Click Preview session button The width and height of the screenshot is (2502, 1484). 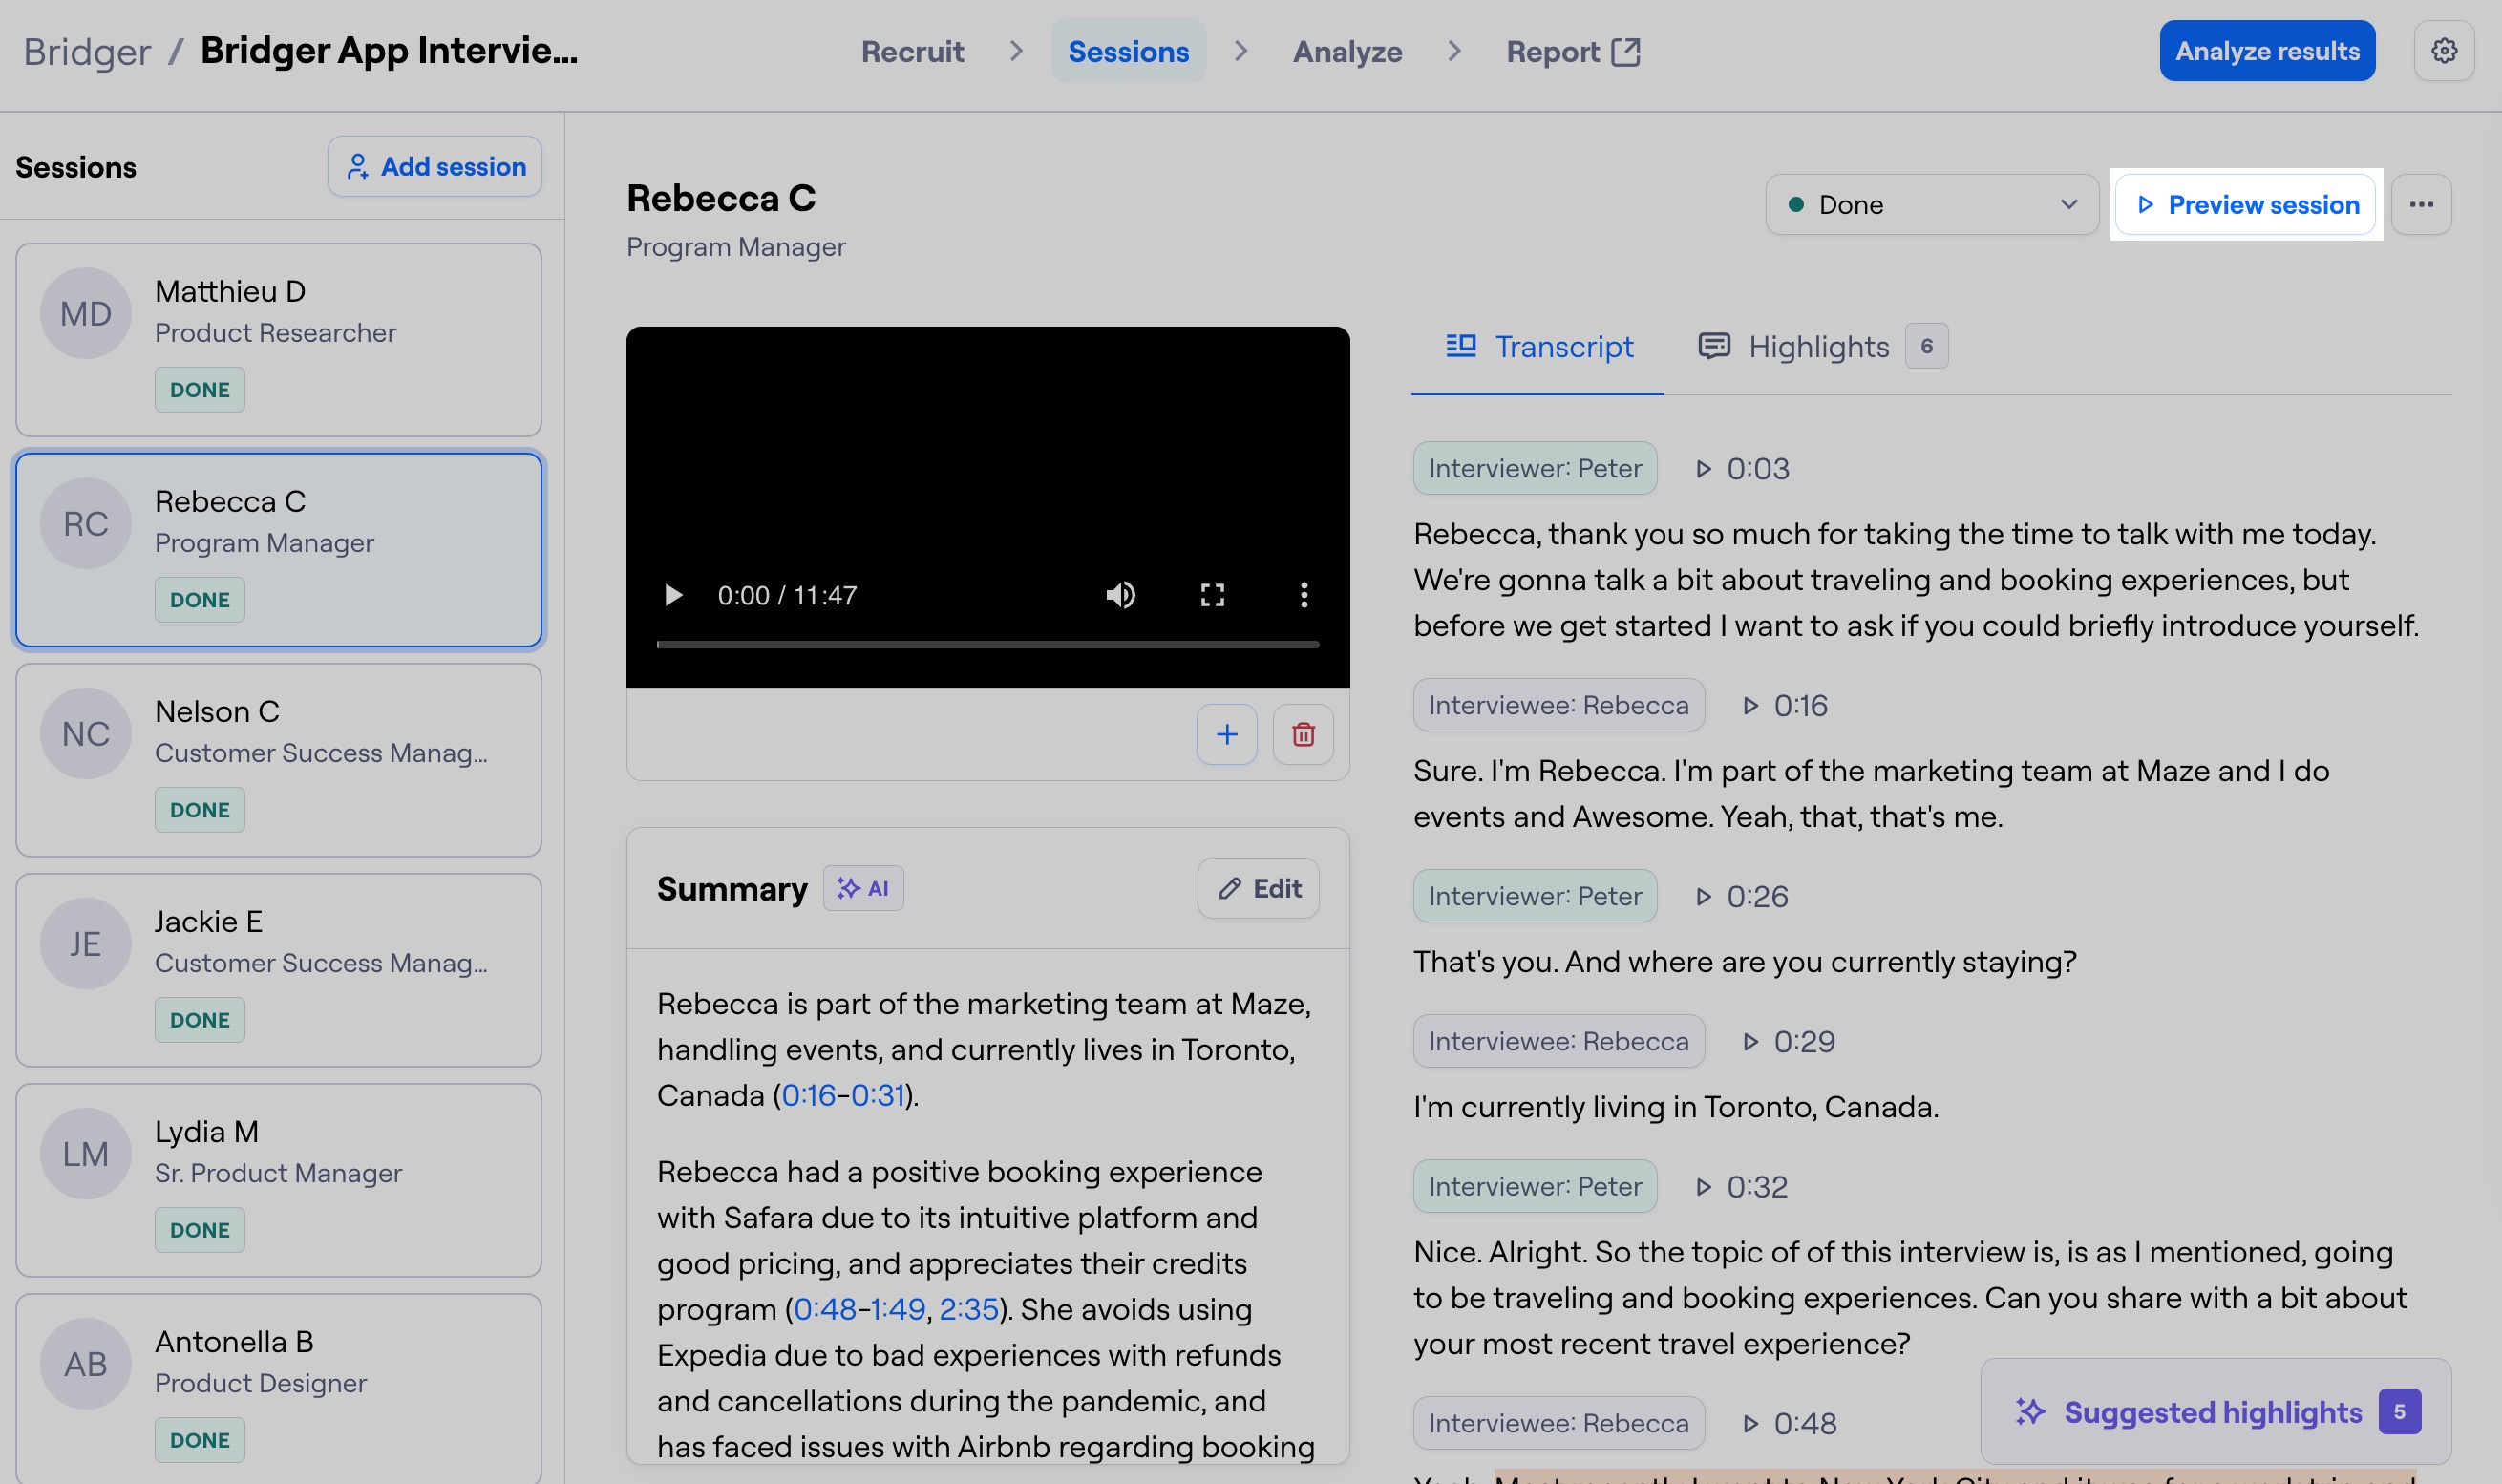point(2246,205)
